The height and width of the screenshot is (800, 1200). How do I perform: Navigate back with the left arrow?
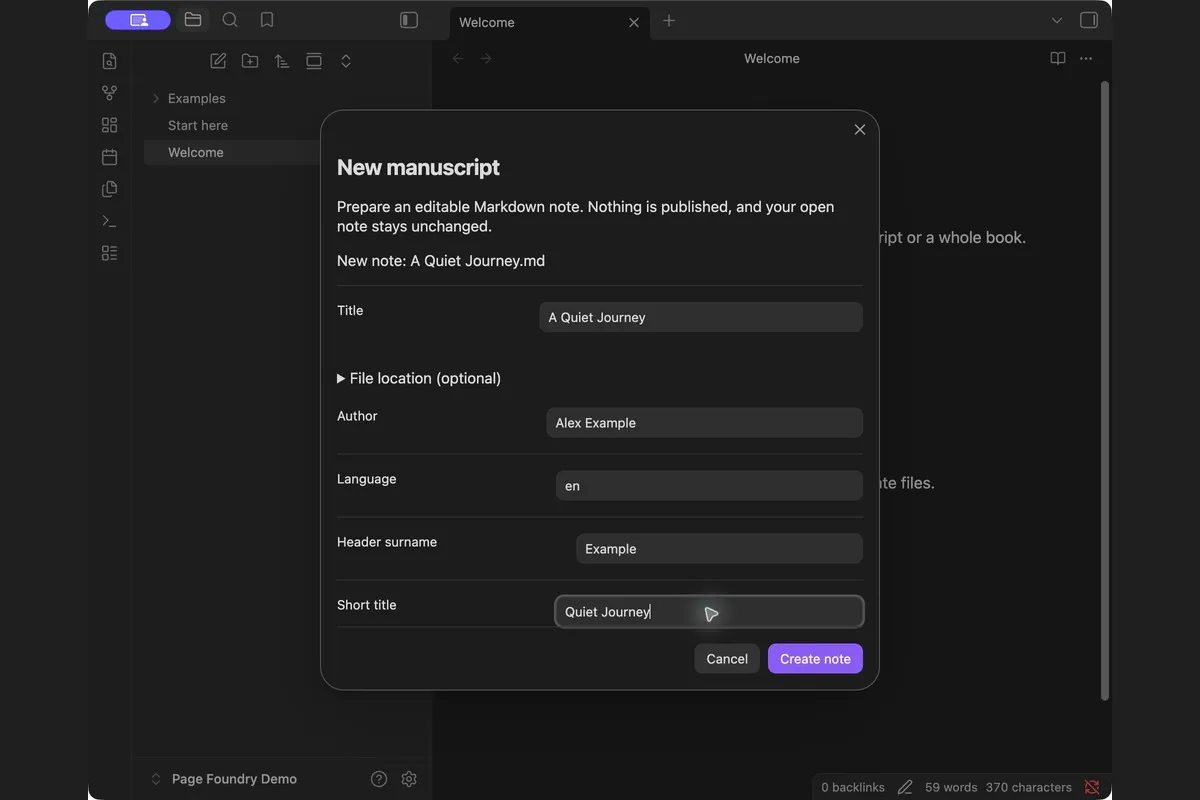tap(458, 59)
